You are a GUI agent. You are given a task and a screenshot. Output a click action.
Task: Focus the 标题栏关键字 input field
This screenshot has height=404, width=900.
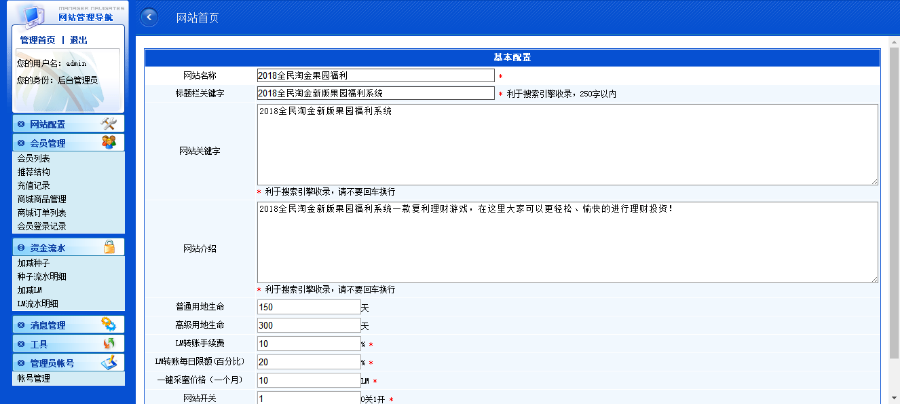pos(375,93)
